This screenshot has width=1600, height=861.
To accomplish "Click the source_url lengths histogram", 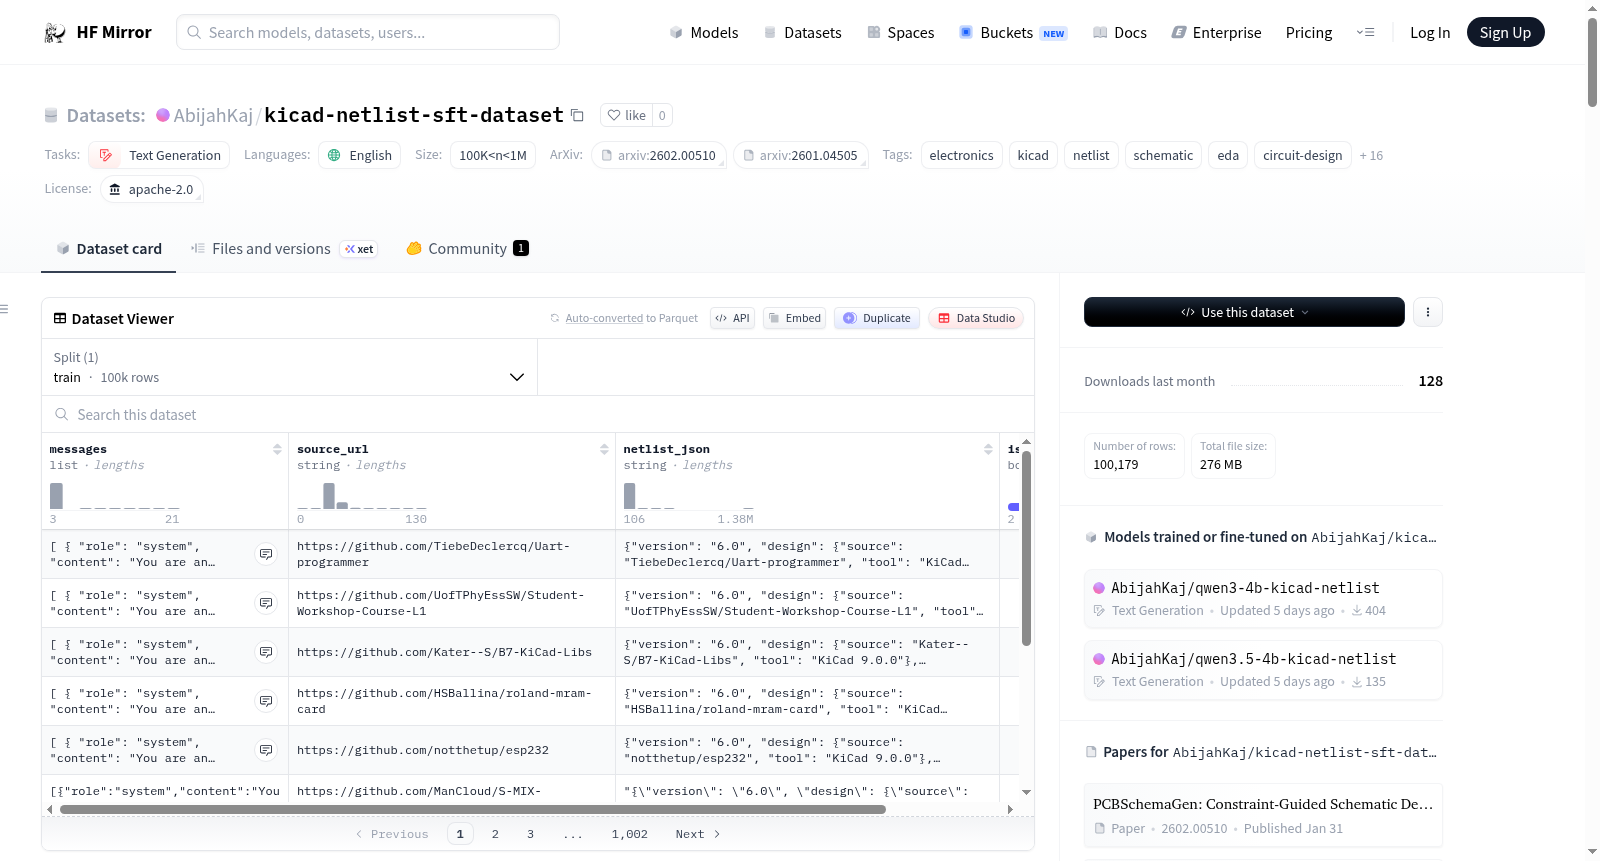I will point(362,496).
